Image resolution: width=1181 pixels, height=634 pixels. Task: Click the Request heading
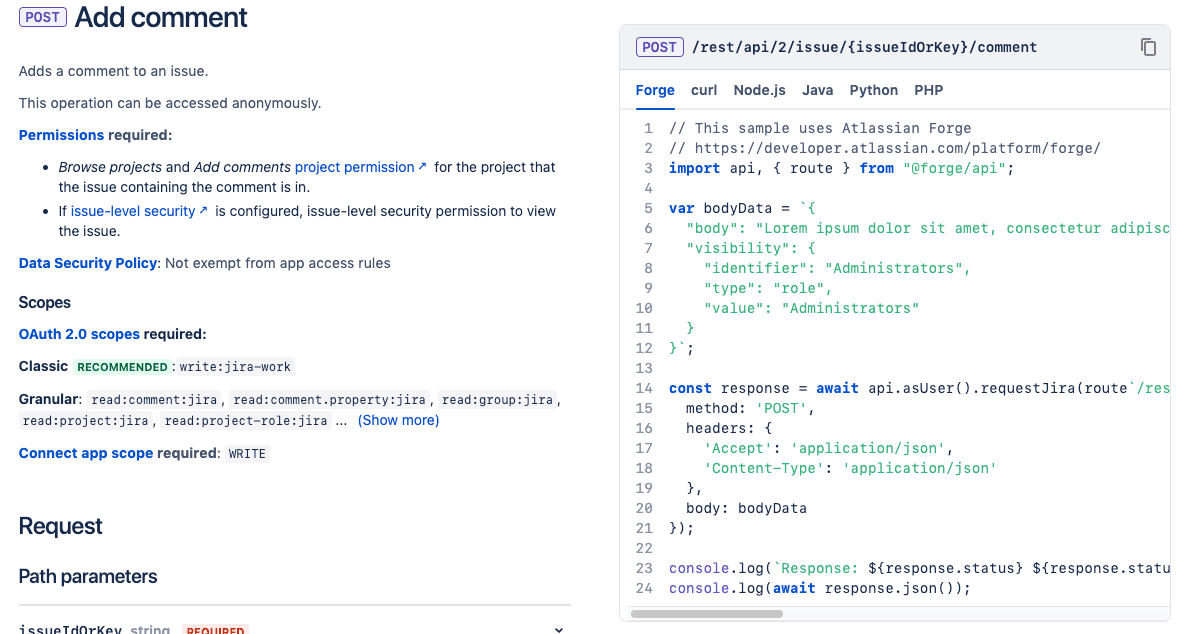[60, 526]
